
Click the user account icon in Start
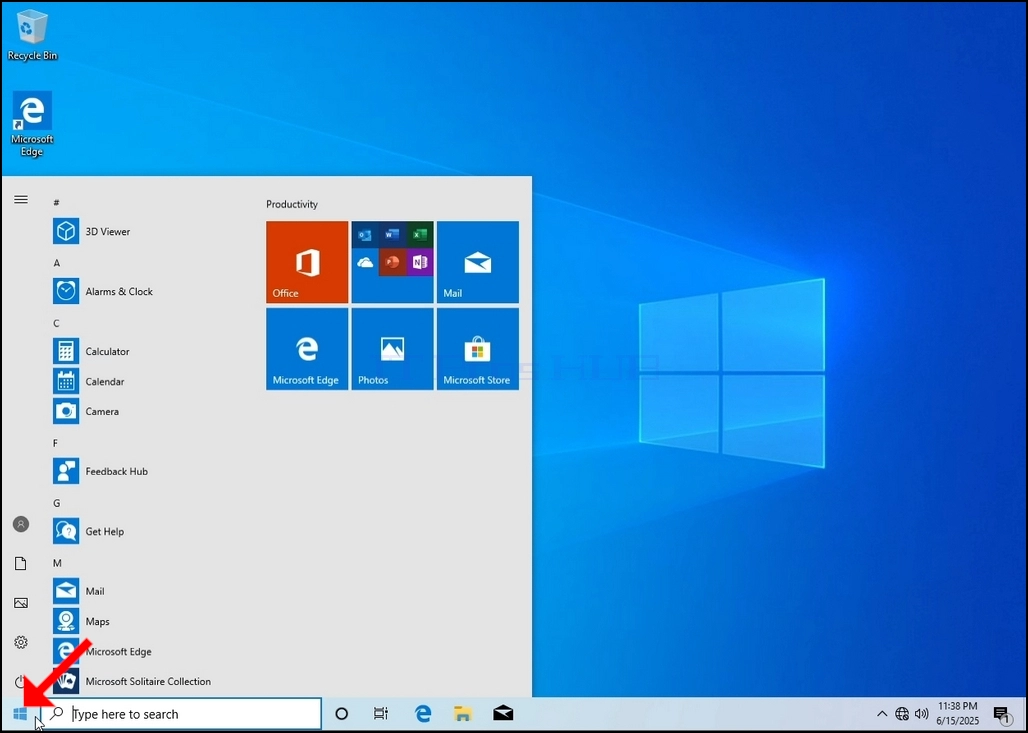coord(21,524)
